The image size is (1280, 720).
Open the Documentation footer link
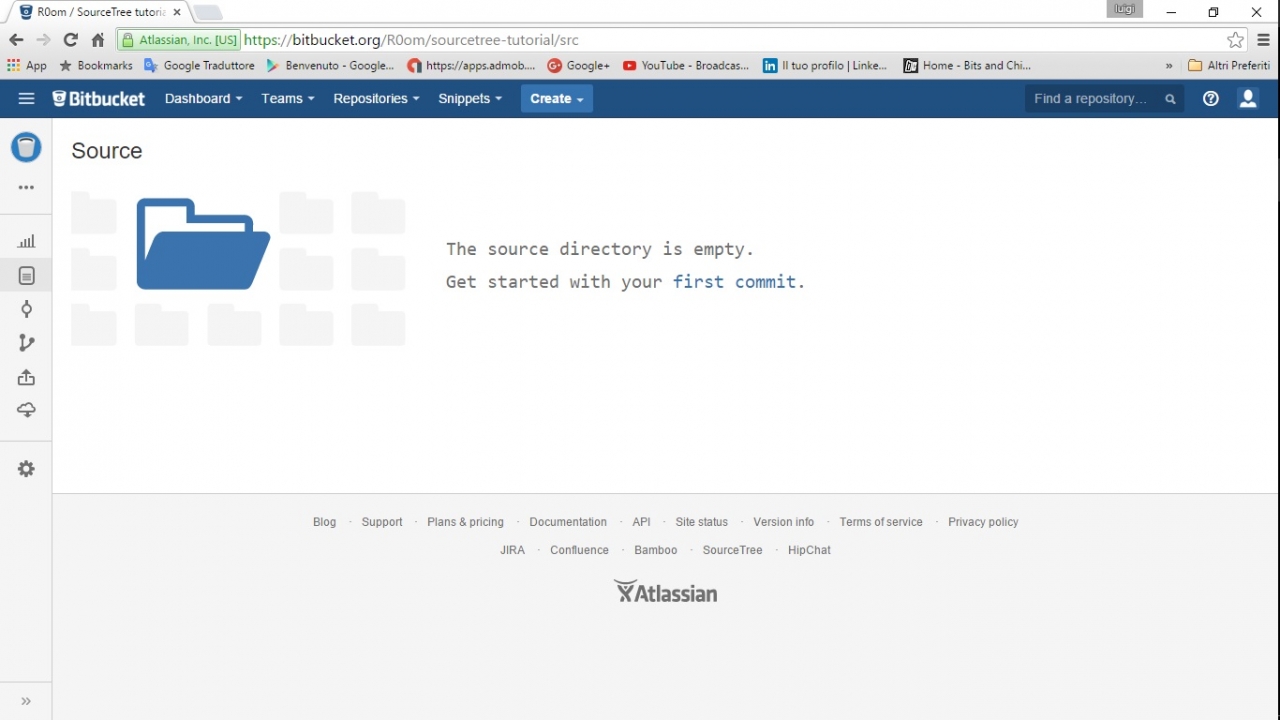[568, 522]
